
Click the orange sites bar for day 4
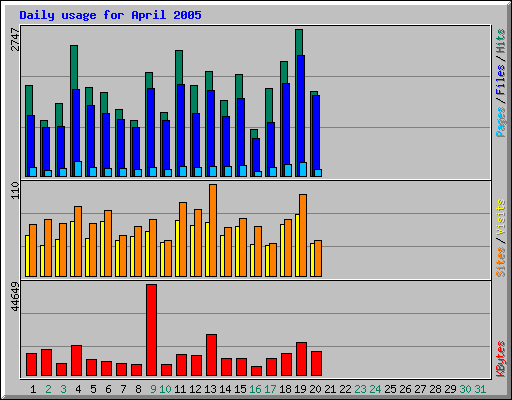(x=78, y=241)
